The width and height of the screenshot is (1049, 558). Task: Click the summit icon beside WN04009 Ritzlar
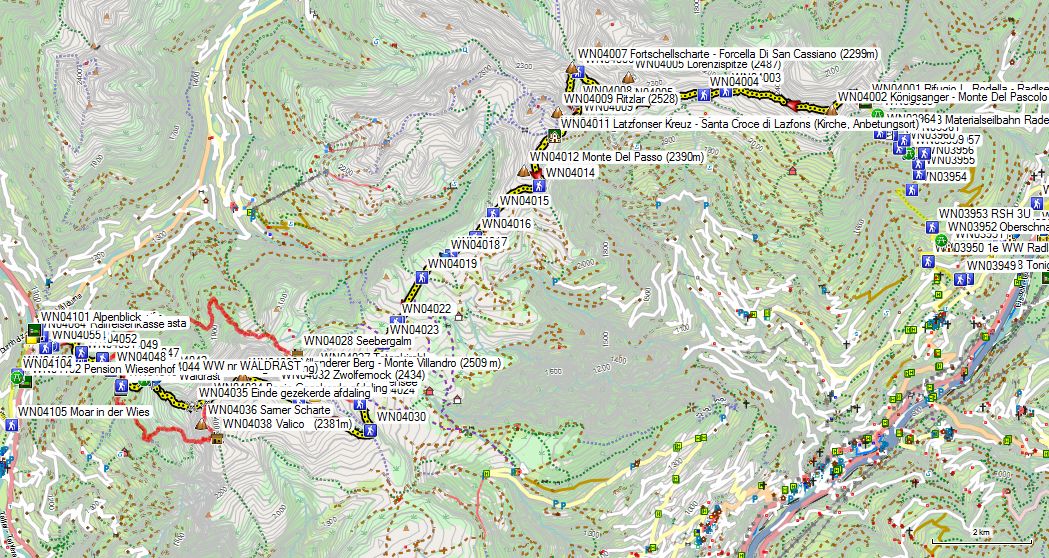pyautogui.click(x=557, y=112)
